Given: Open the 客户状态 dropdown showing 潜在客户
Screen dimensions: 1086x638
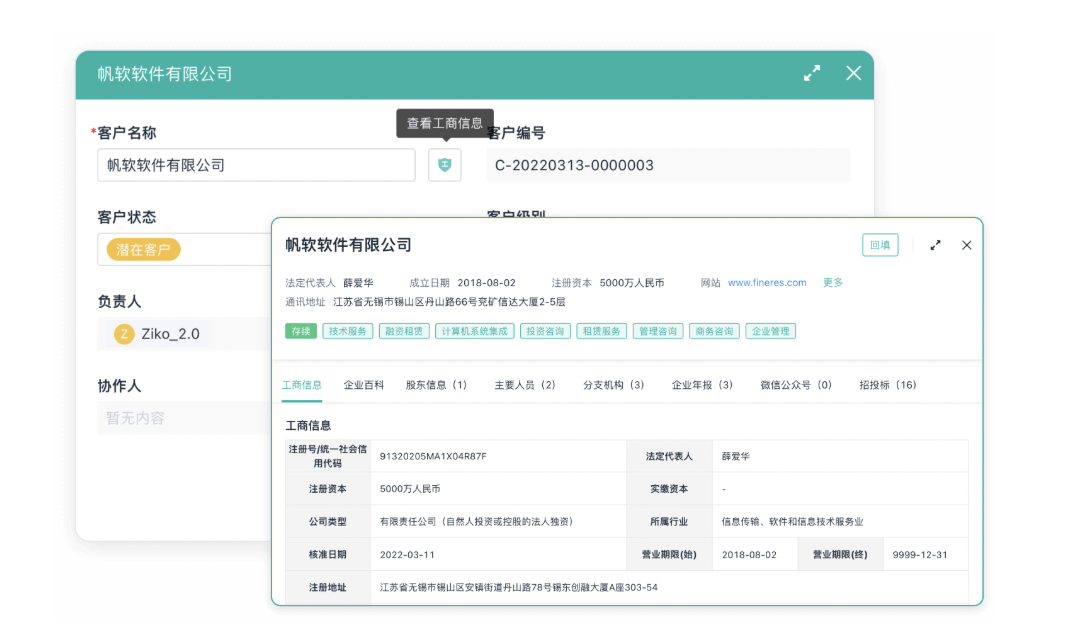Looking at the screenshot, I should [185, 250].
